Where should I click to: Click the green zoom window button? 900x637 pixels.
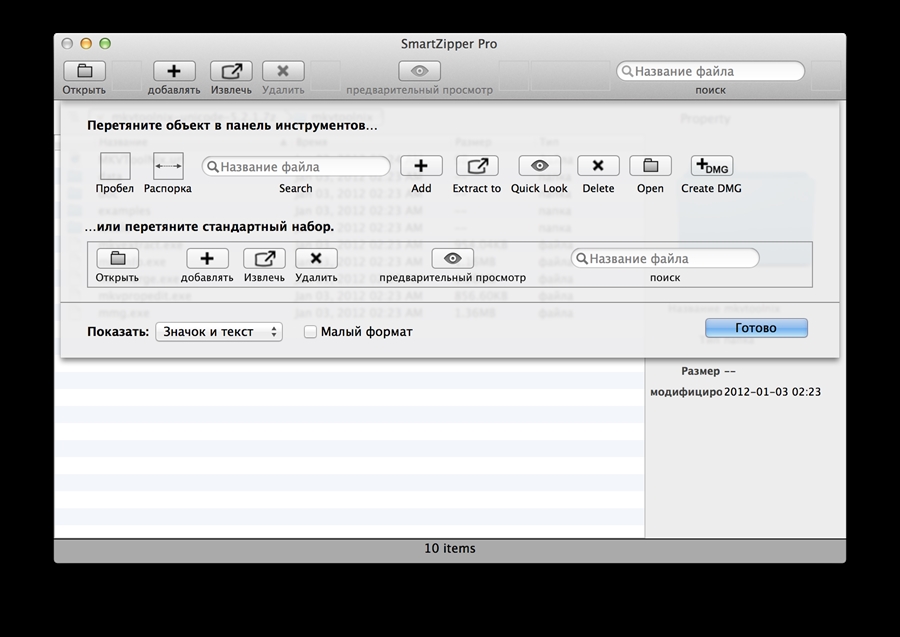105,44
